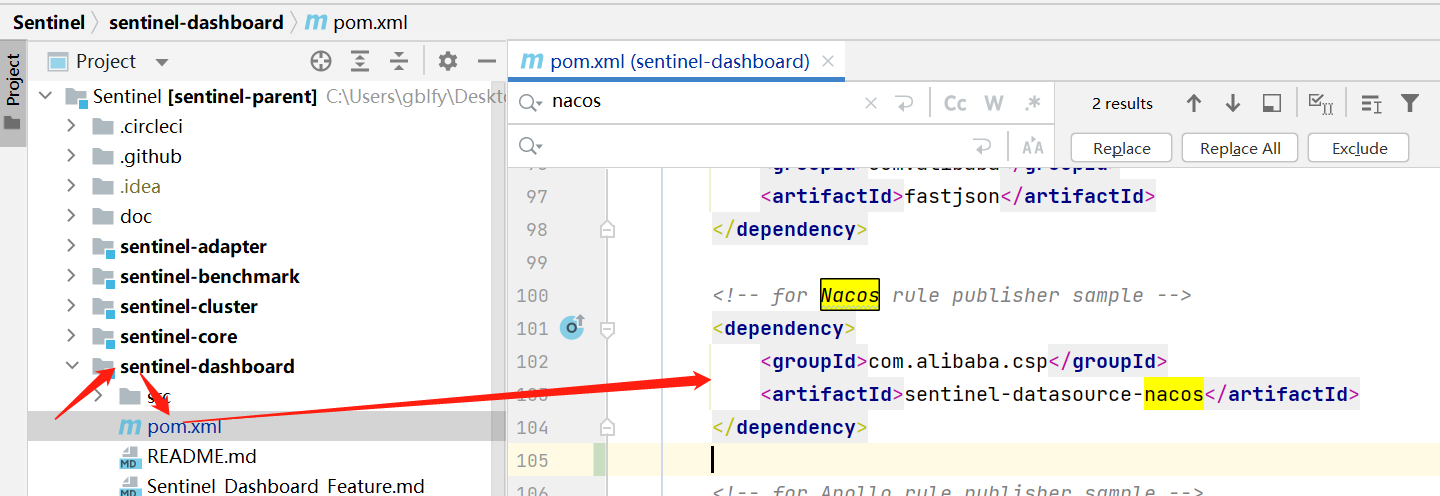Close the pom.xml editor tab
Screen dimensions: 1440x496
(828, 61)
